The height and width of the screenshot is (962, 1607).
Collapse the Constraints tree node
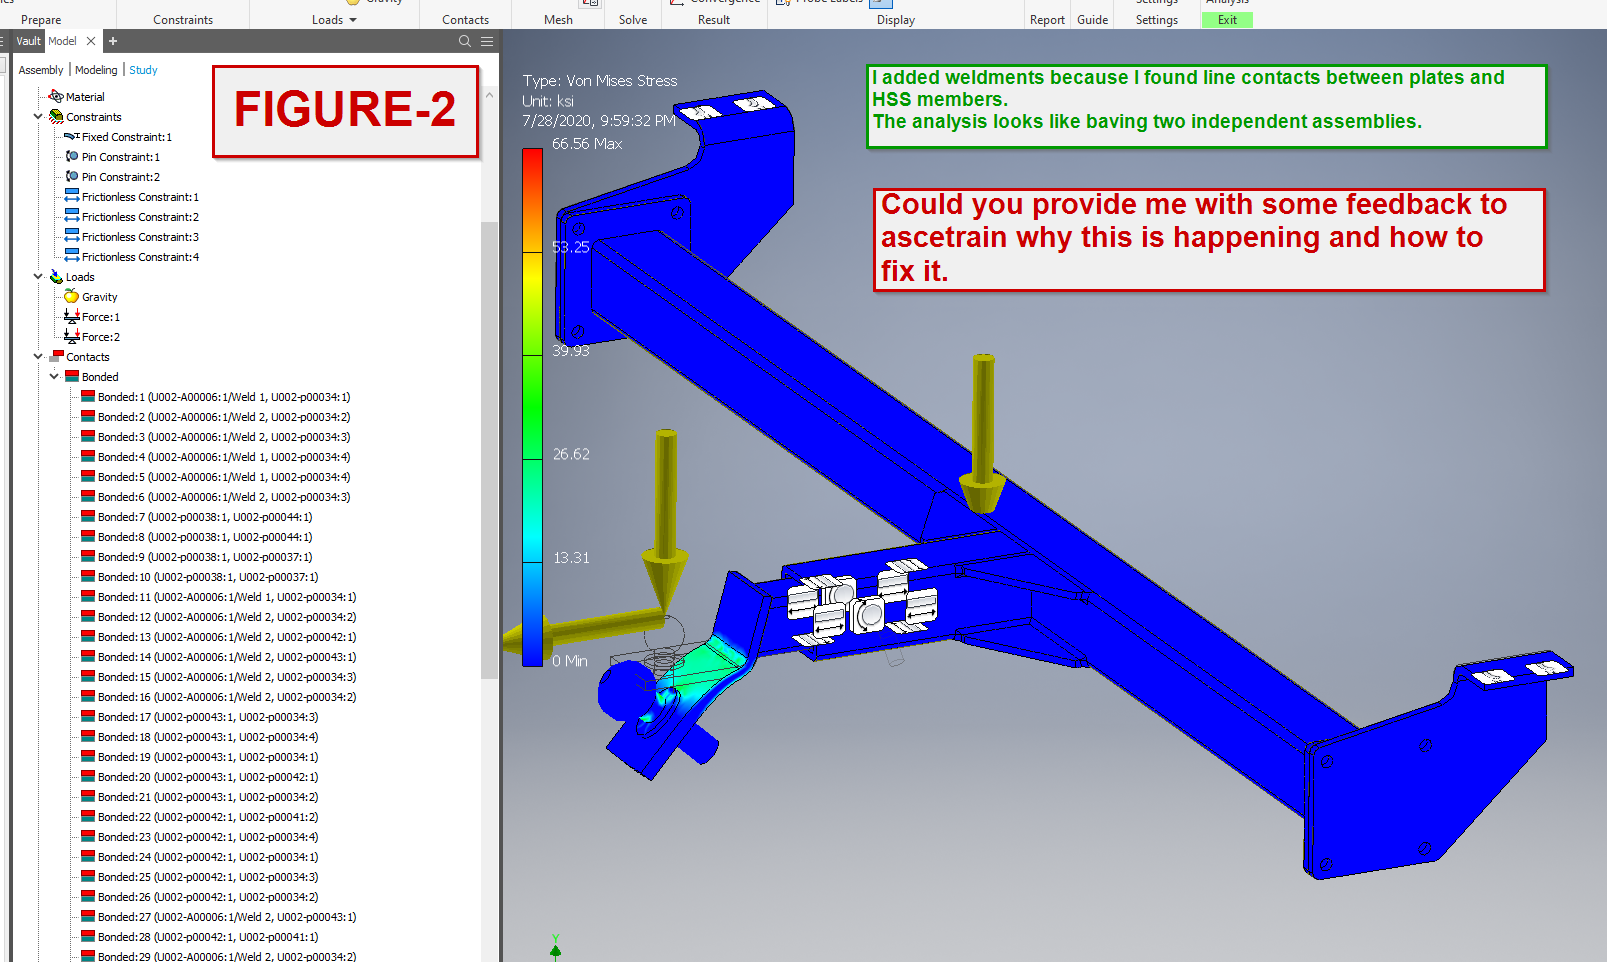point(38,116)
